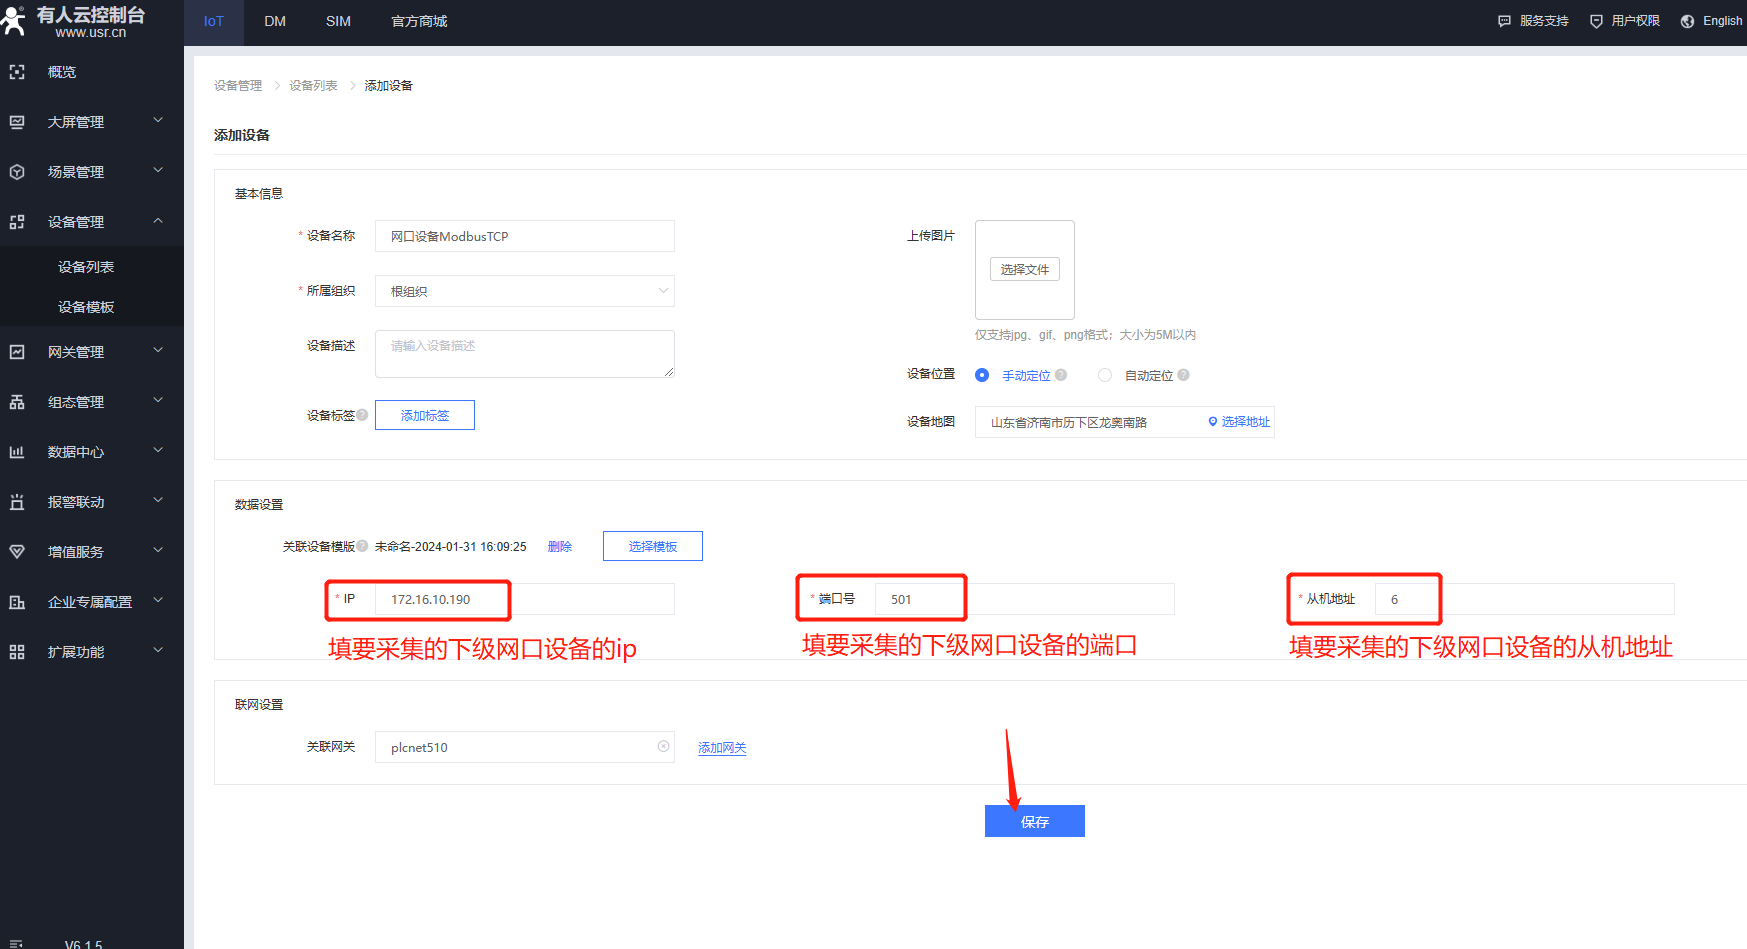Open 设备模板 in the sidebar submenu
The width and height of the screenshot is (1747, 949).
(x=86, y=307)
